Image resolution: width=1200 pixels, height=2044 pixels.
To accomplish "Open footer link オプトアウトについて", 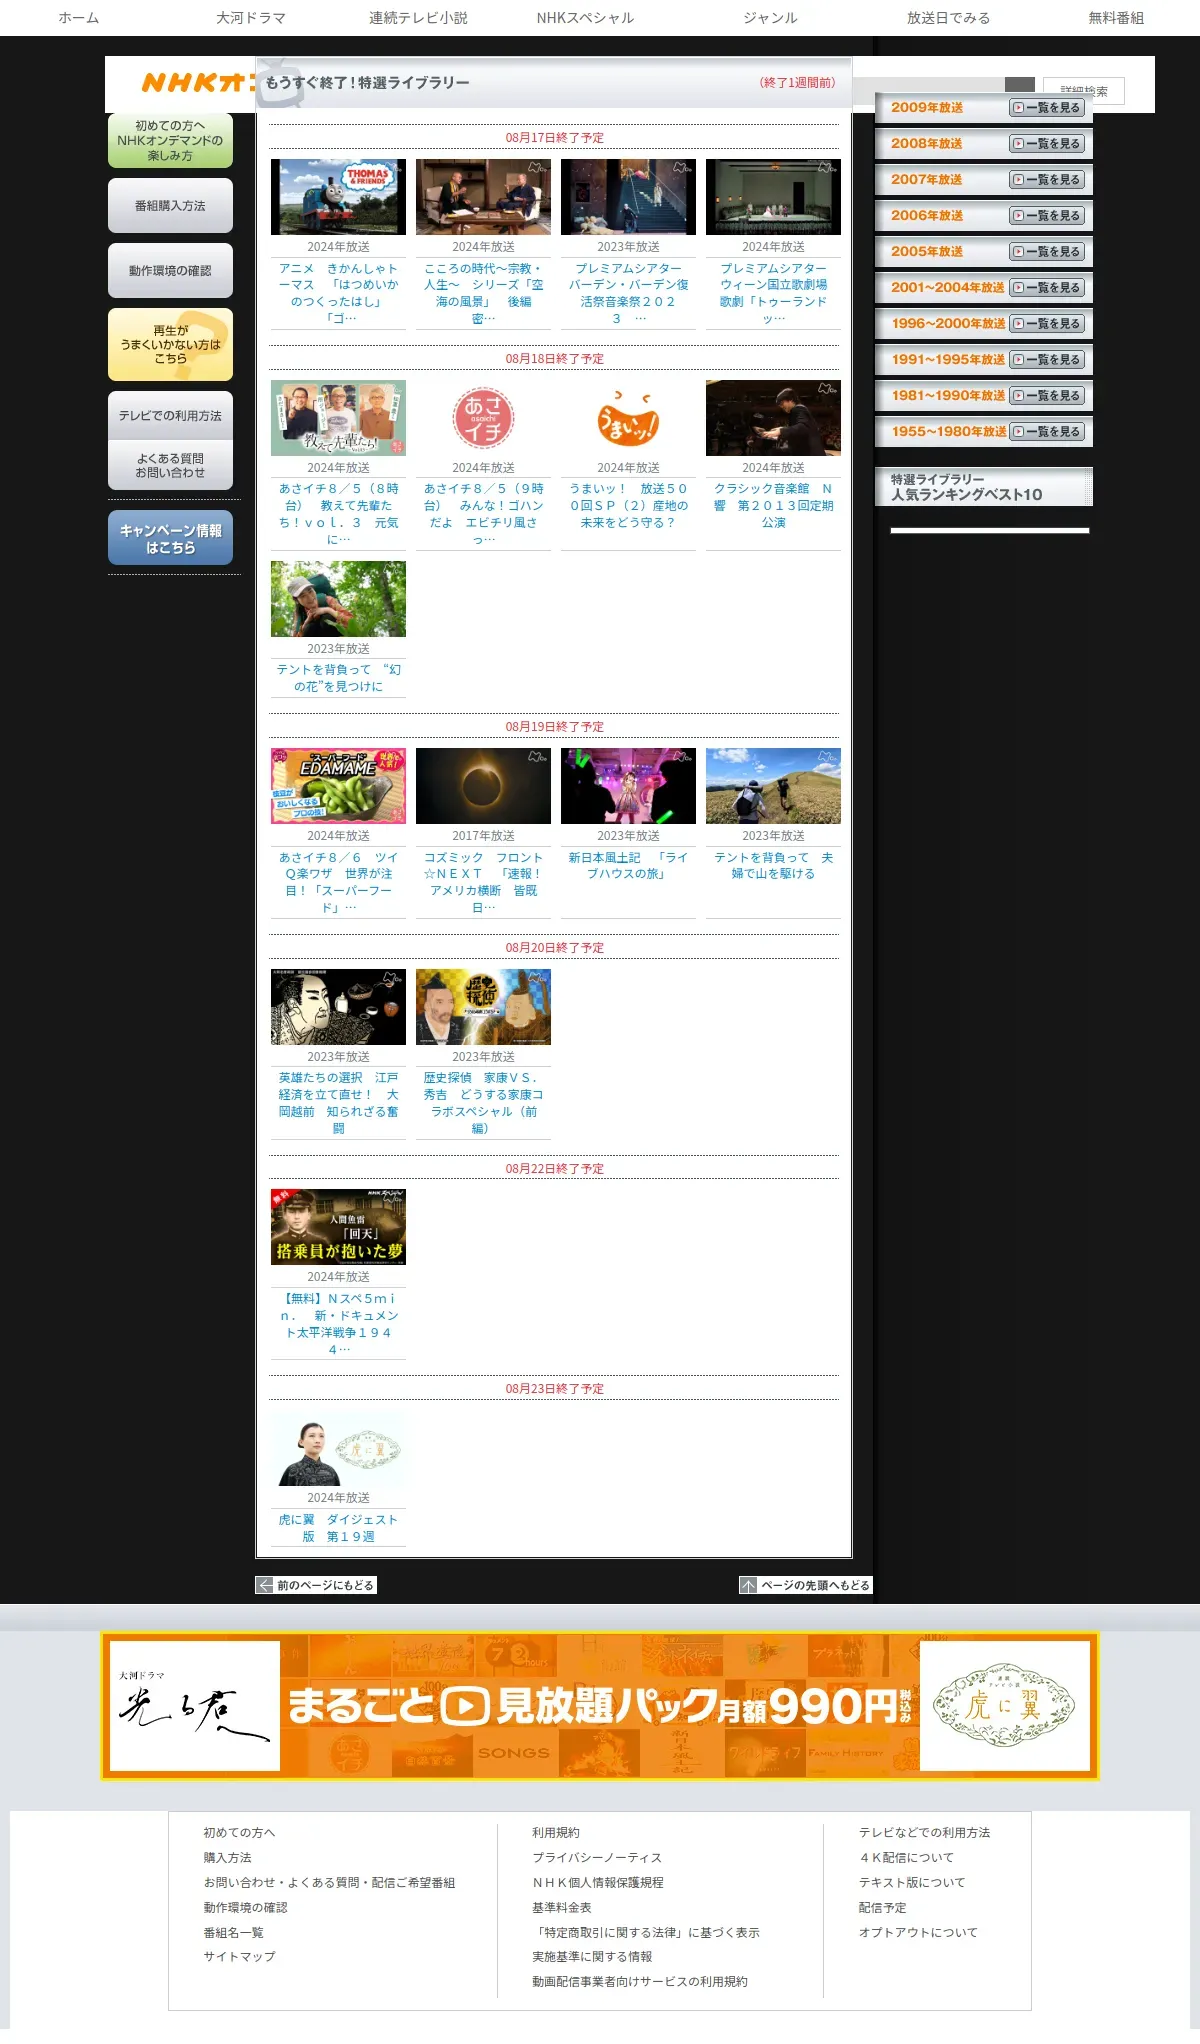I will tap(918, 1933).
